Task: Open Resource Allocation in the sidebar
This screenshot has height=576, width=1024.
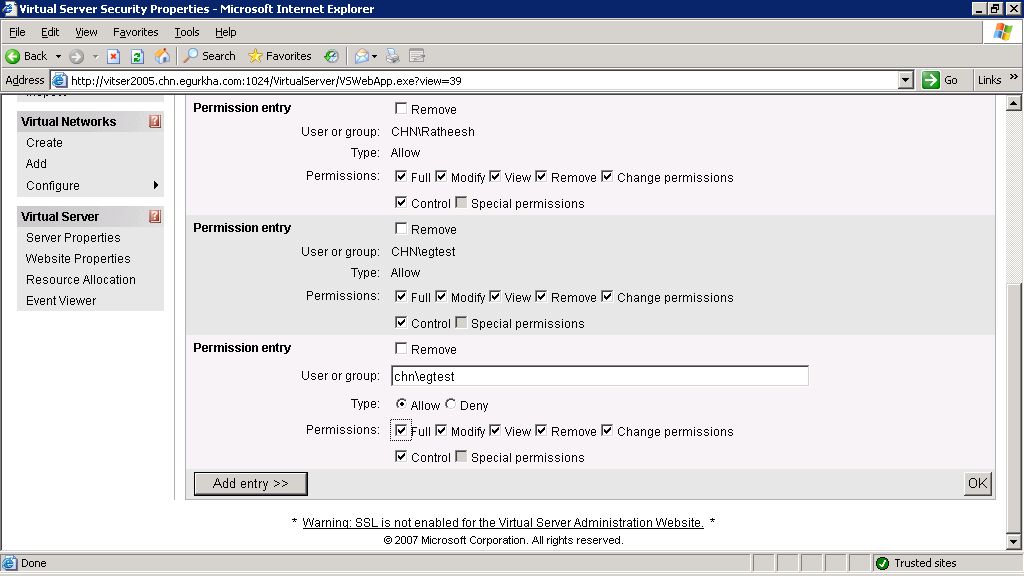Action: tap(81, 280)
